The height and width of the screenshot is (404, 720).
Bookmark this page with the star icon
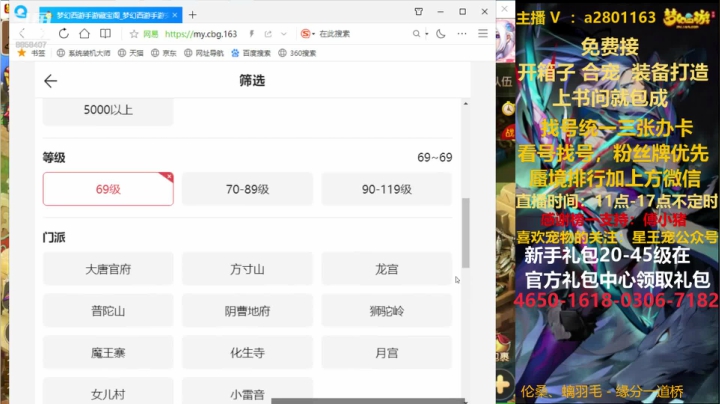[134, 34]
